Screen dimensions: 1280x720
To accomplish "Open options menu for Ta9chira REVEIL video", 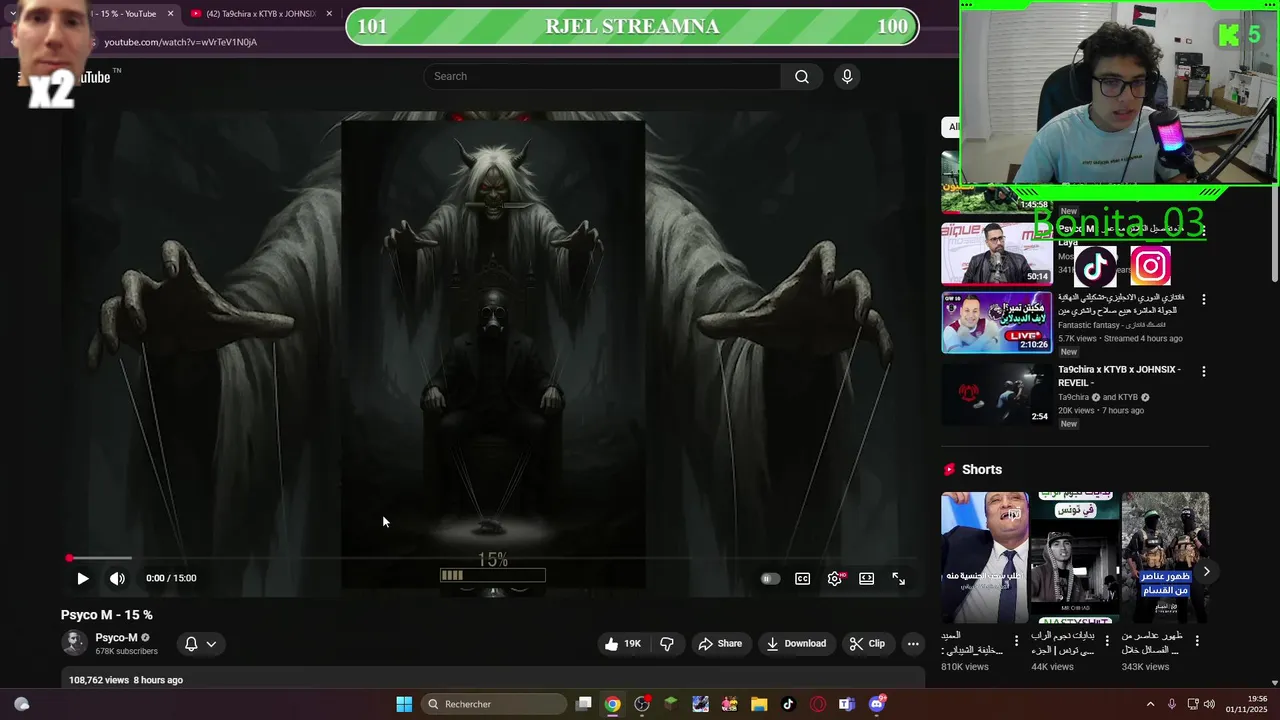I will pyautogui.click(x=1203, y=372).
